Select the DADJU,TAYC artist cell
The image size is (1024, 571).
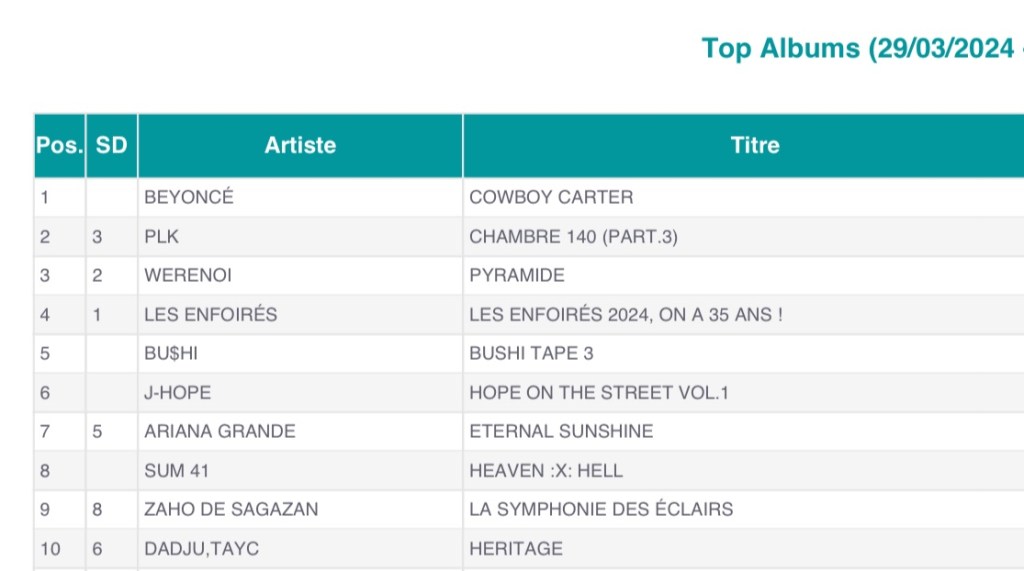point(201,548)
